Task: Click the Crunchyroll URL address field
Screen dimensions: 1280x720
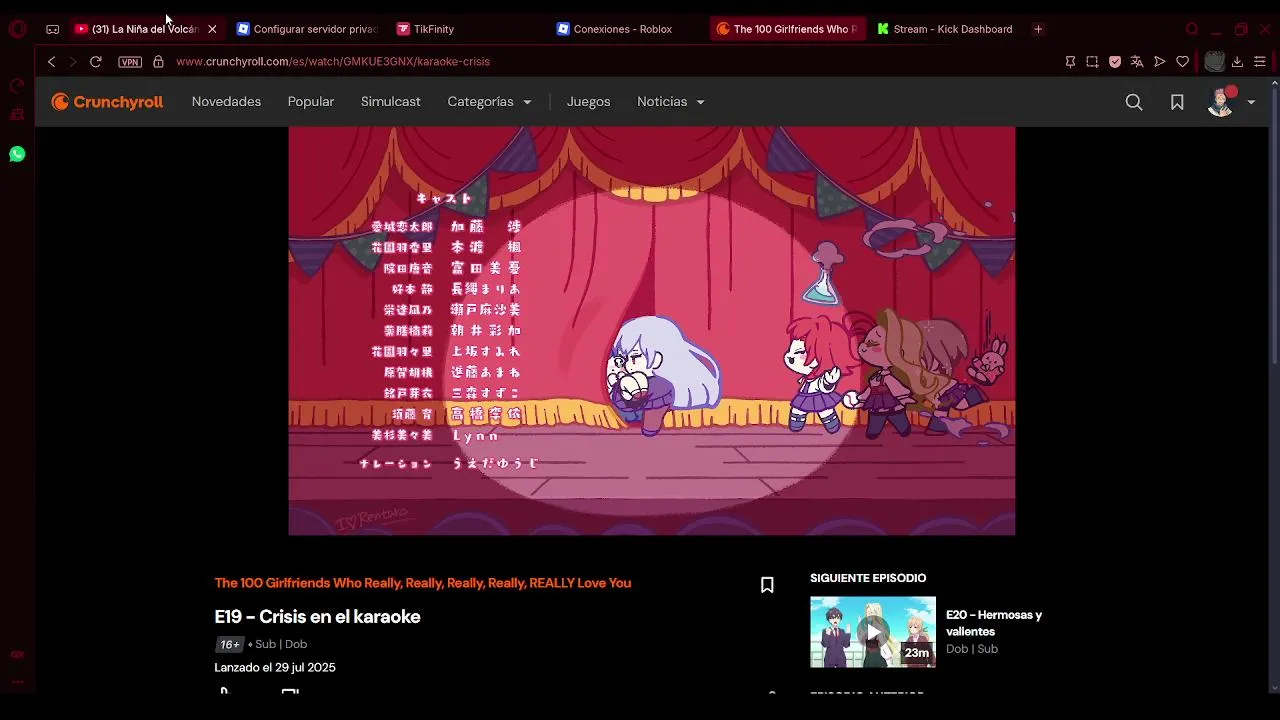Action: (333, 62)
